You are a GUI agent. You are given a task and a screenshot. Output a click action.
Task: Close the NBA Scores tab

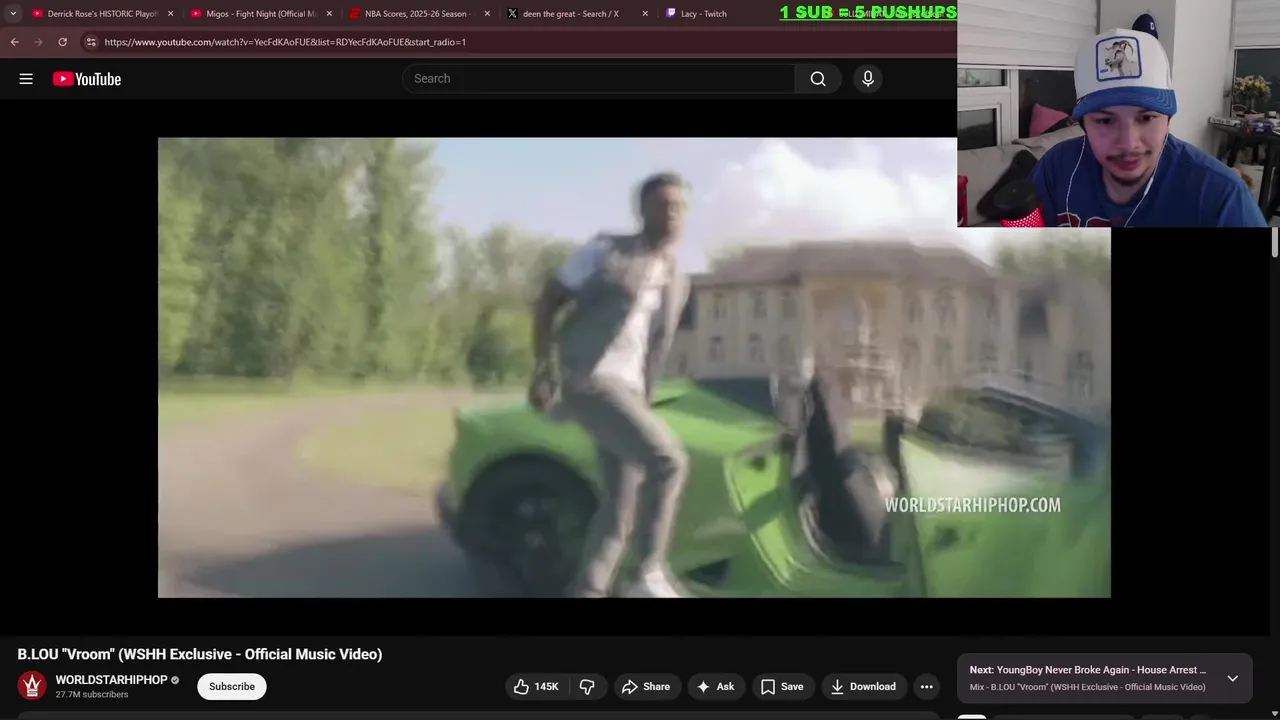tap(487, 14)
